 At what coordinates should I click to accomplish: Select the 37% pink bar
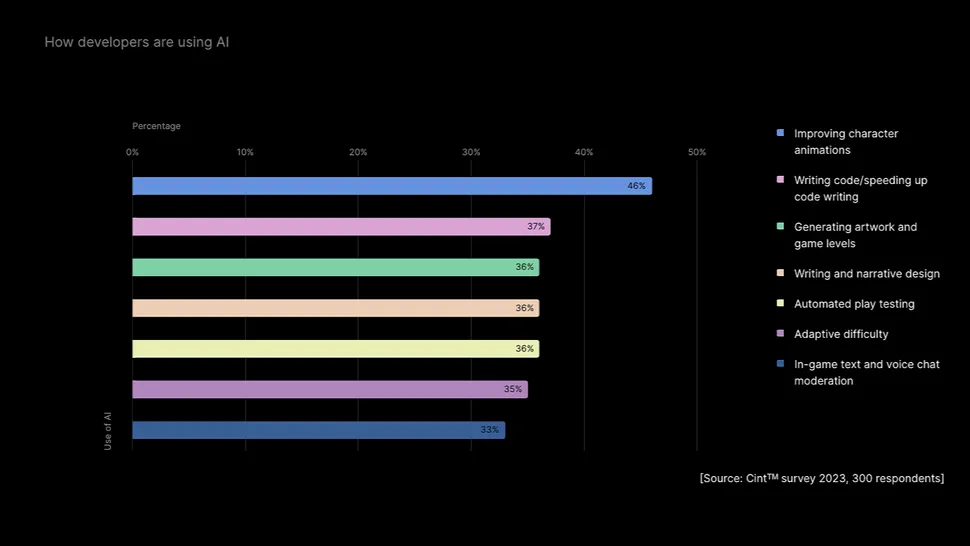coord(341,226)
